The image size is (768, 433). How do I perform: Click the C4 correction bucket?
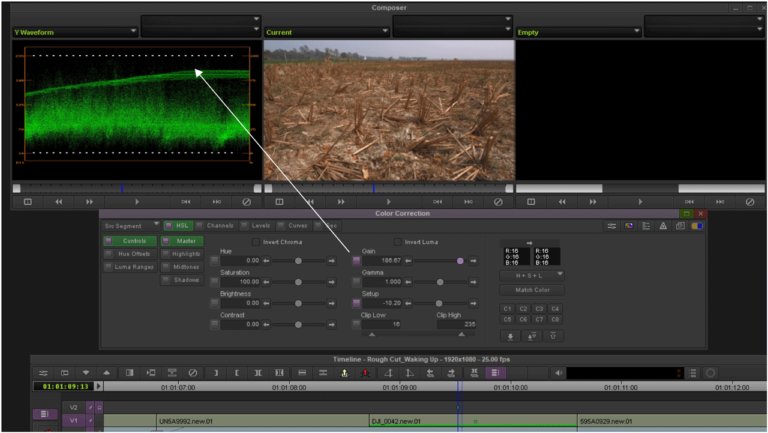coord(555,309)
